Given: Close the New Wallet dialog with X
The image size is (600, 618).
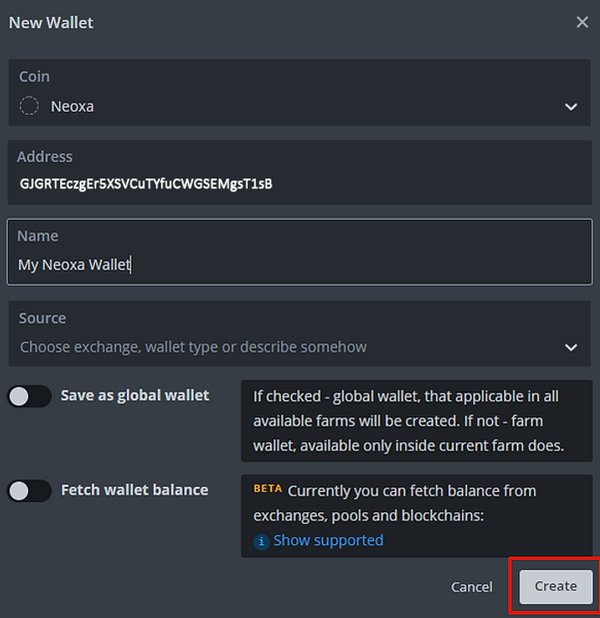Looking at the screenshot, I should coord(582,22).
